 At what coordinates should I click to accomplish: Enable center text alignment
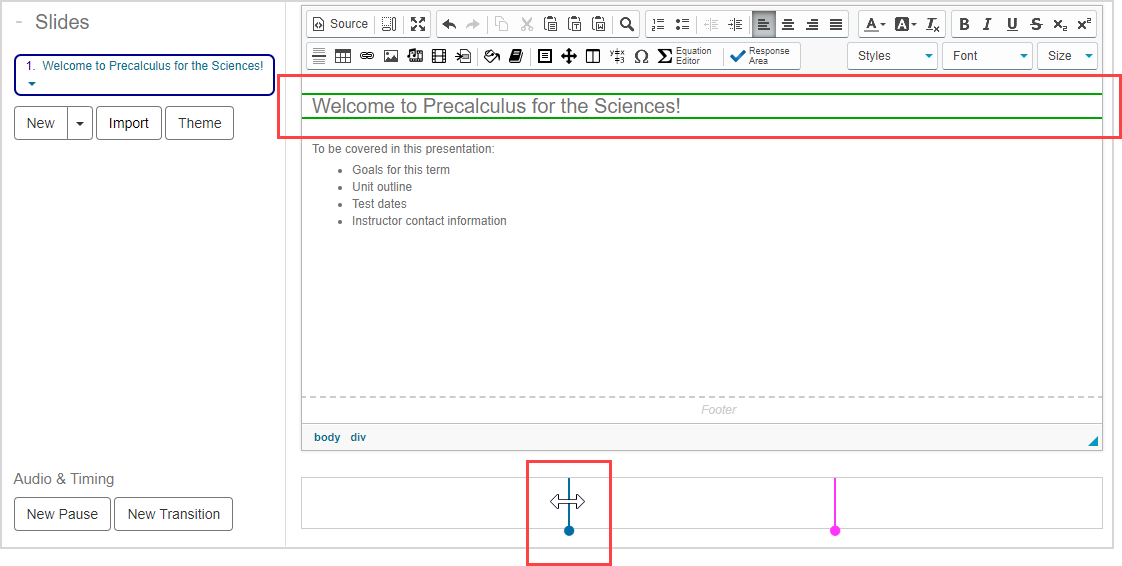788,24
